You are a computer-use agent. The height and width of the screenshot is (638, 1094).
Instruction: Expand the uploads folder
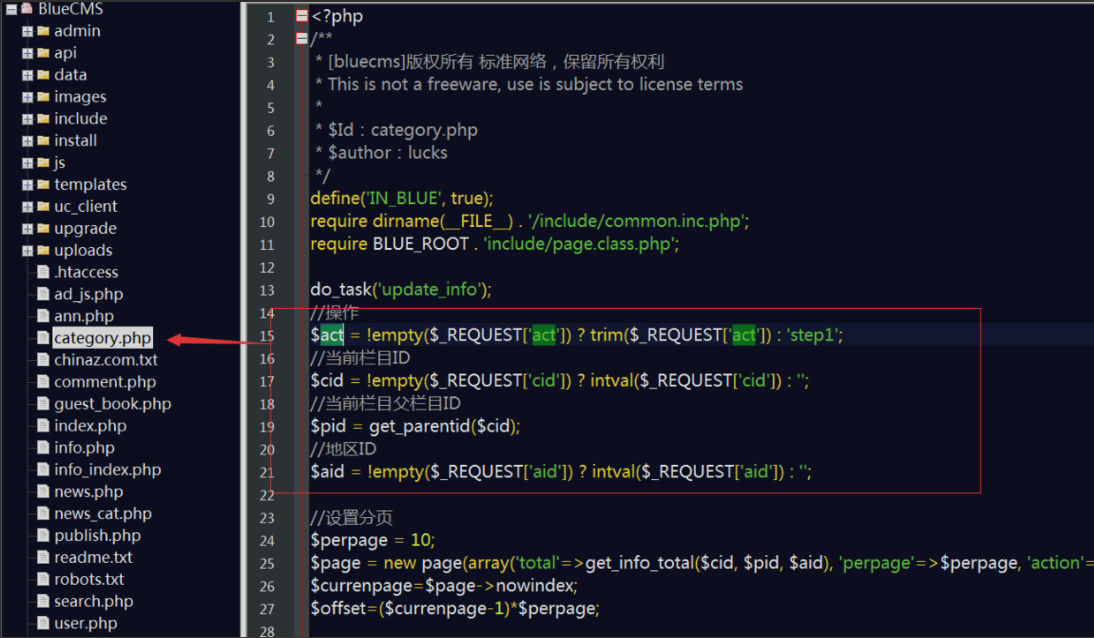[27, 251]
